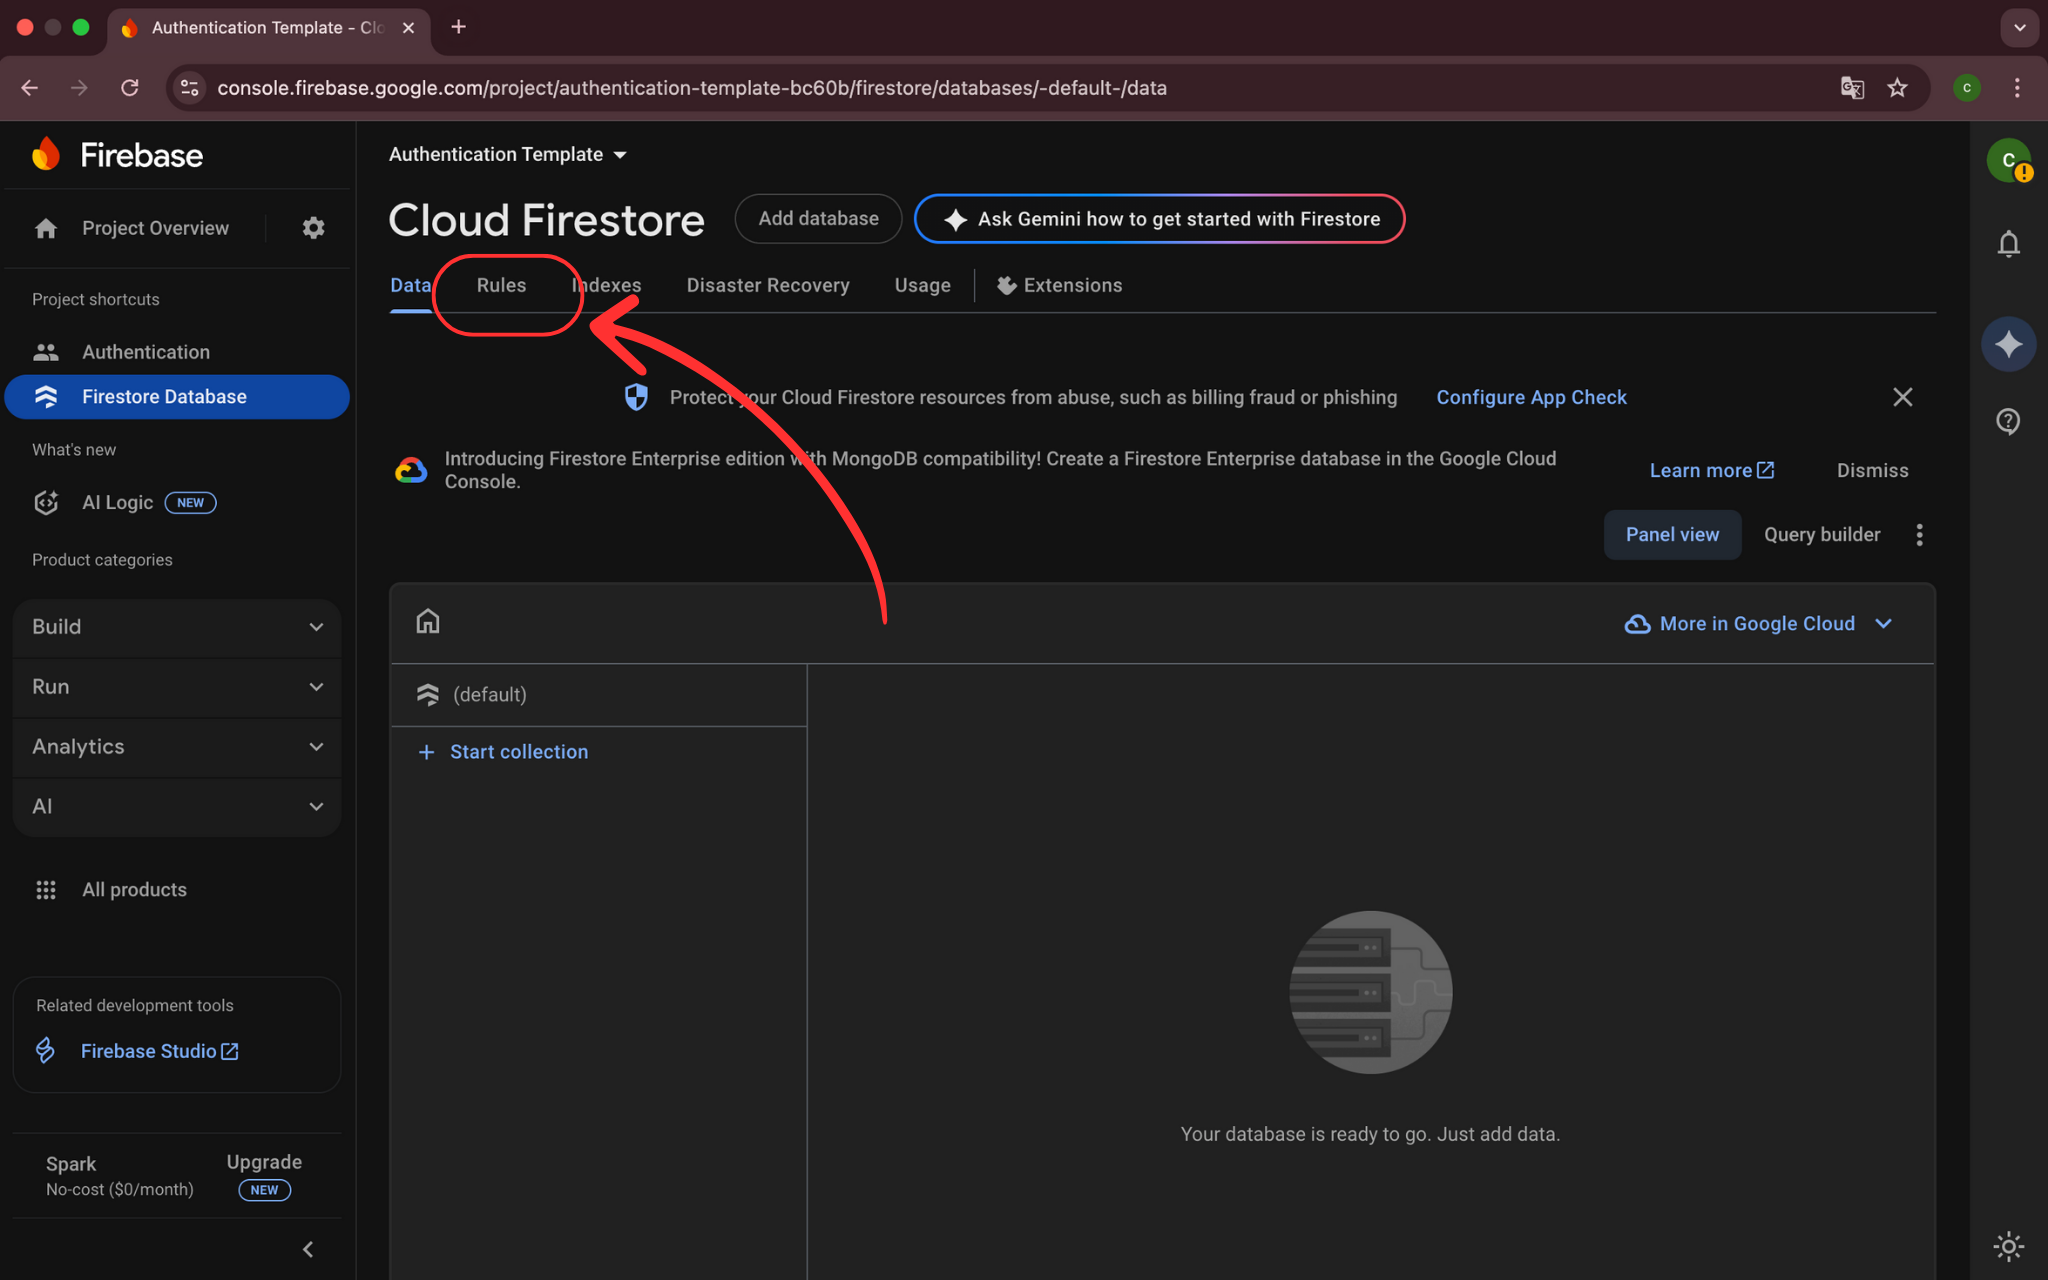Toggle light/dark theme sun icon
Viewport: 2048px width, 1280px height.
pos(2008,1246)
